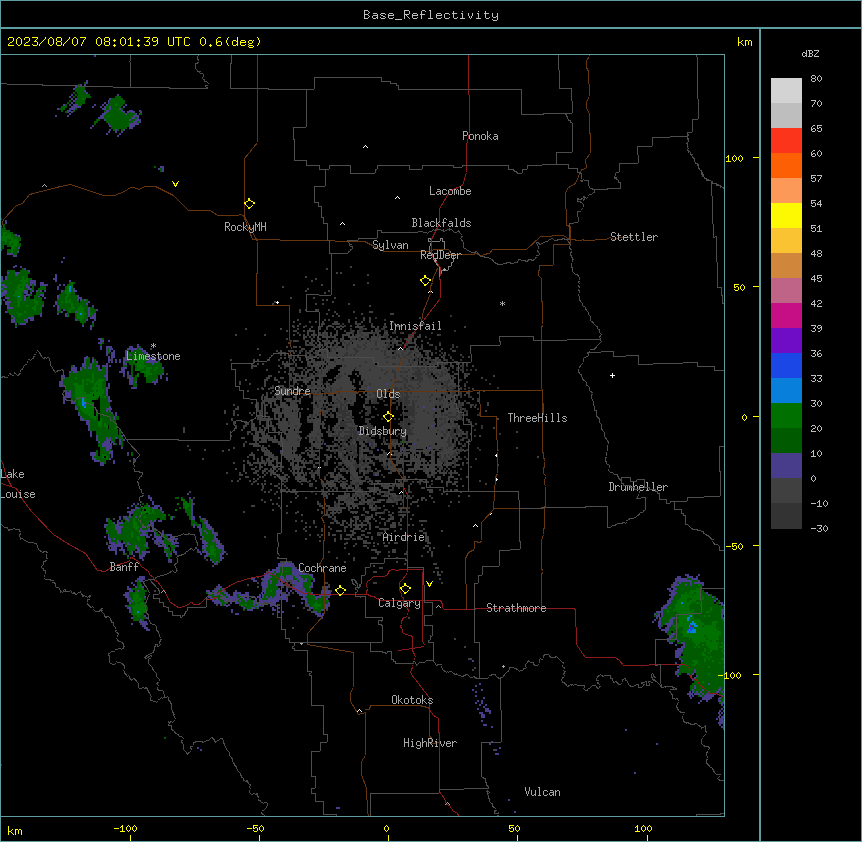The image size is (862, 842).
Task: Click the asterisk marker above Limestone
Action: (x=153, y=346)
